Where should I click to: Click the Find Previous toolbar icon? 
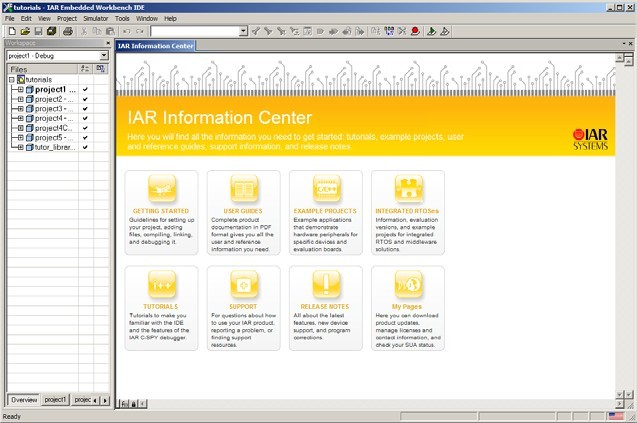pyautogui.click(x=255, y=31)
